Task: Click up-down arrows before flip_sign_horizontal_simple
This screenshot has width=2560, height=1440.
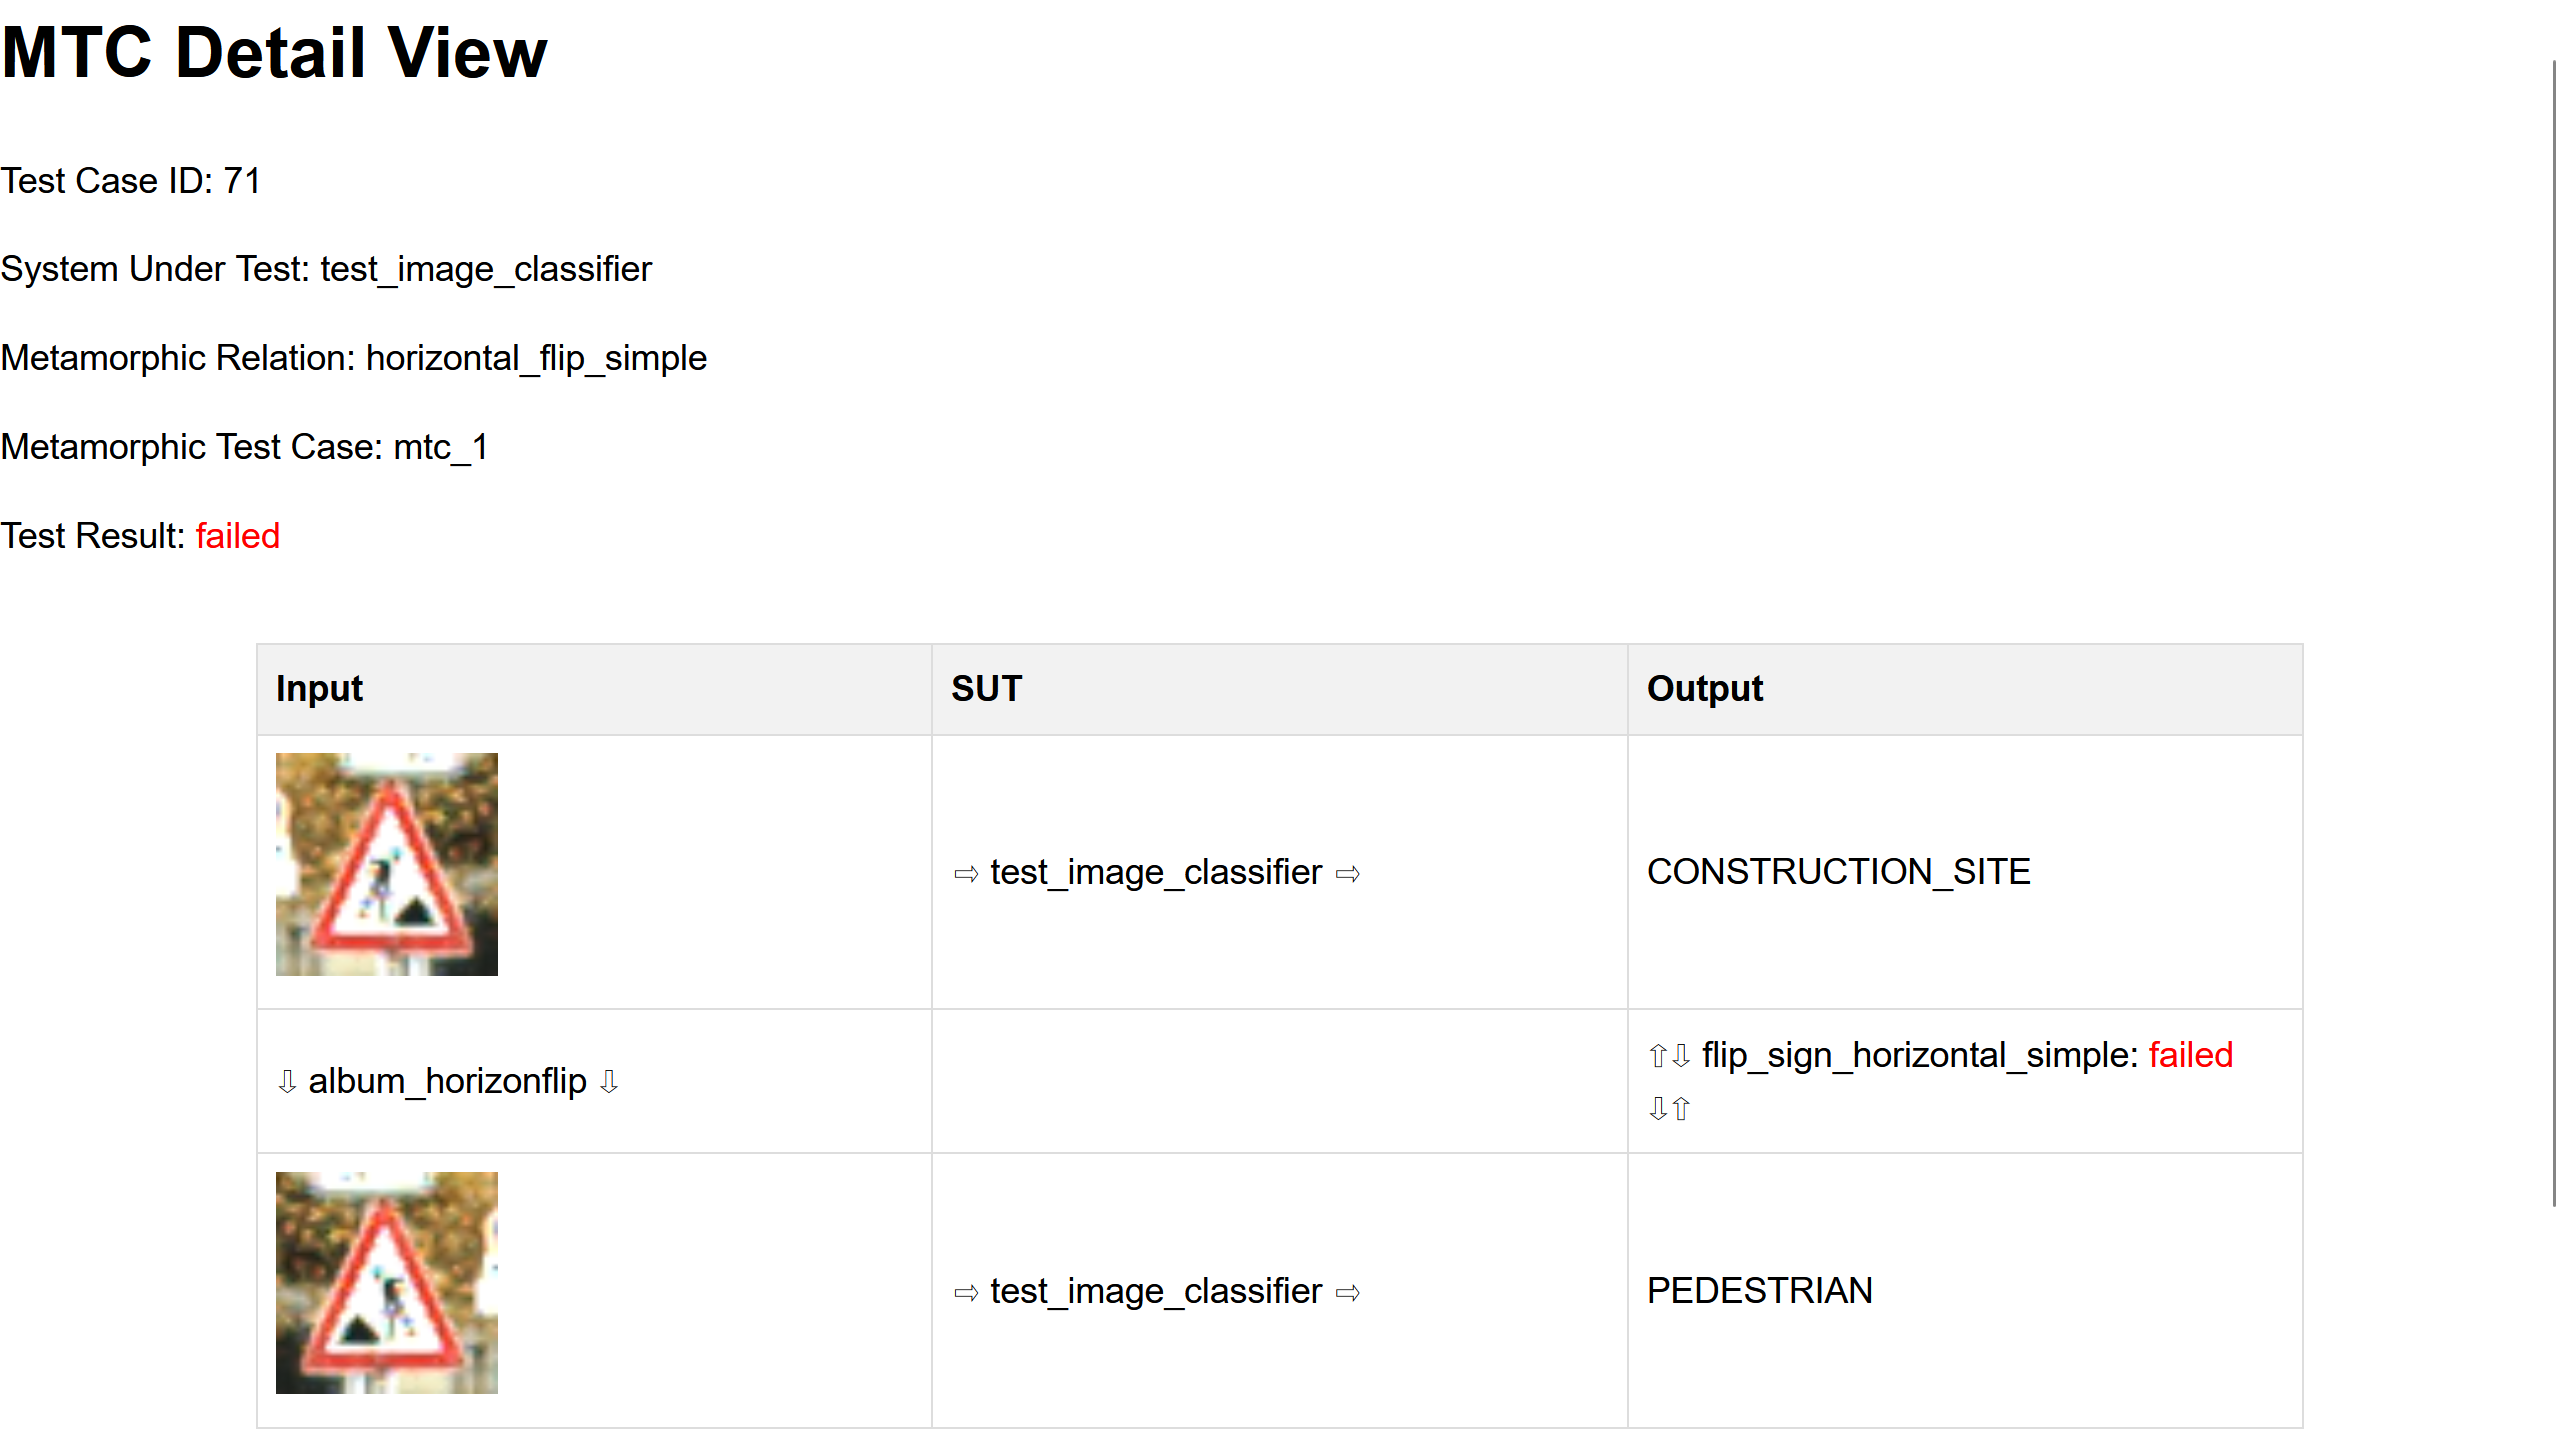Action: (x=1669, y=1056)
